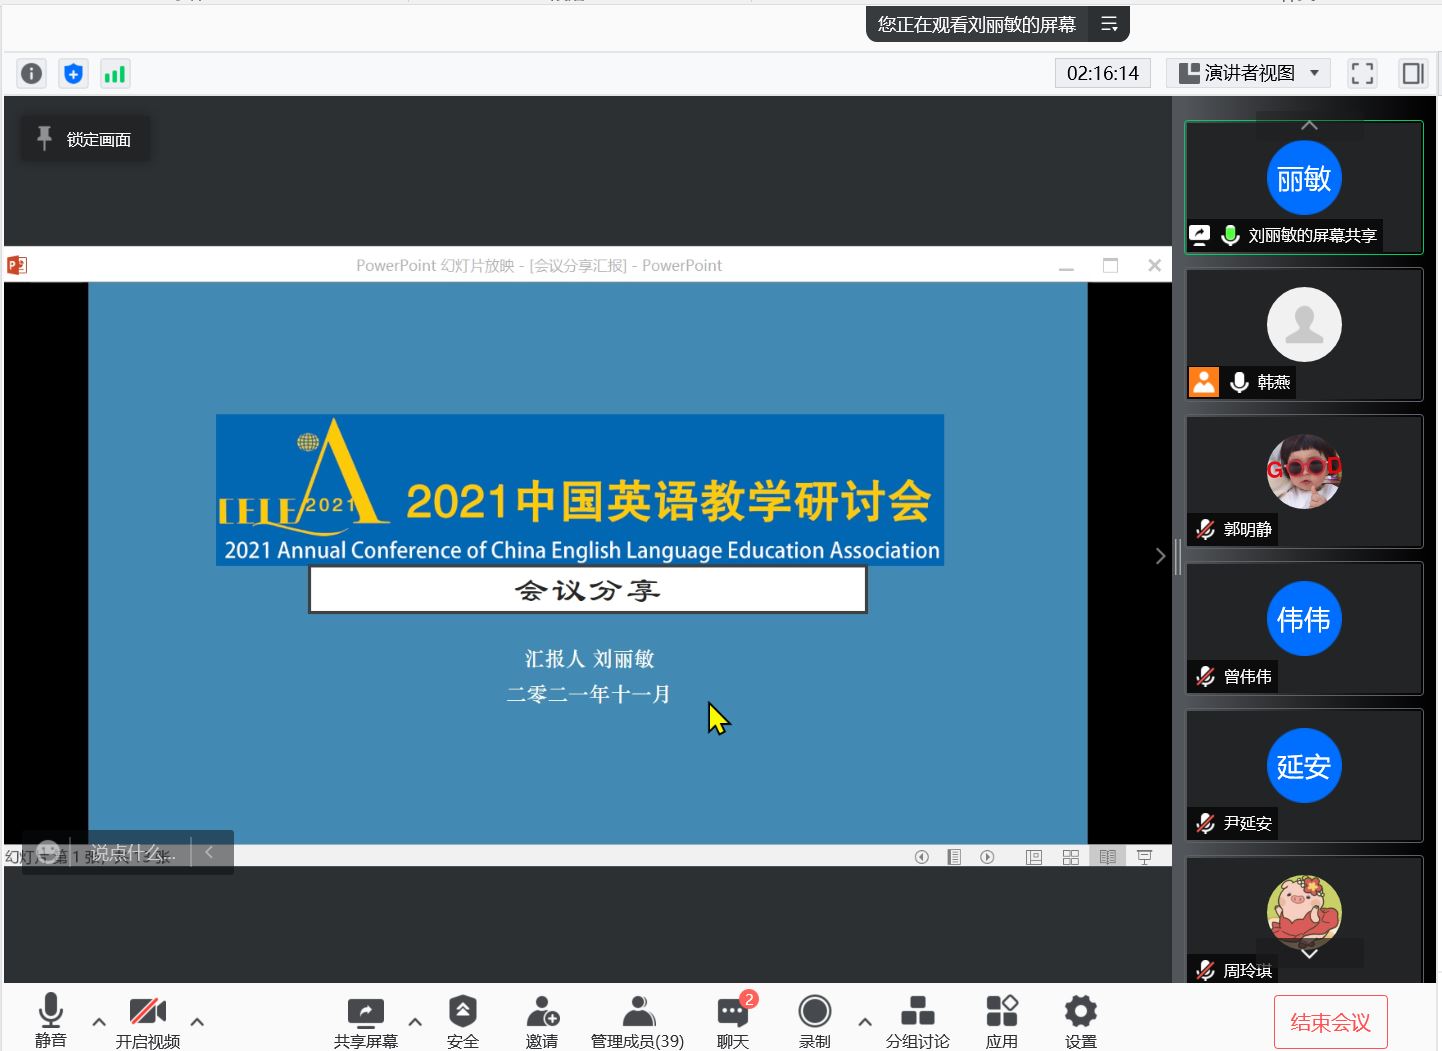Select 尹延安's participant thumbnail
This screenshot has height=1051, width=1442.
1304,775
